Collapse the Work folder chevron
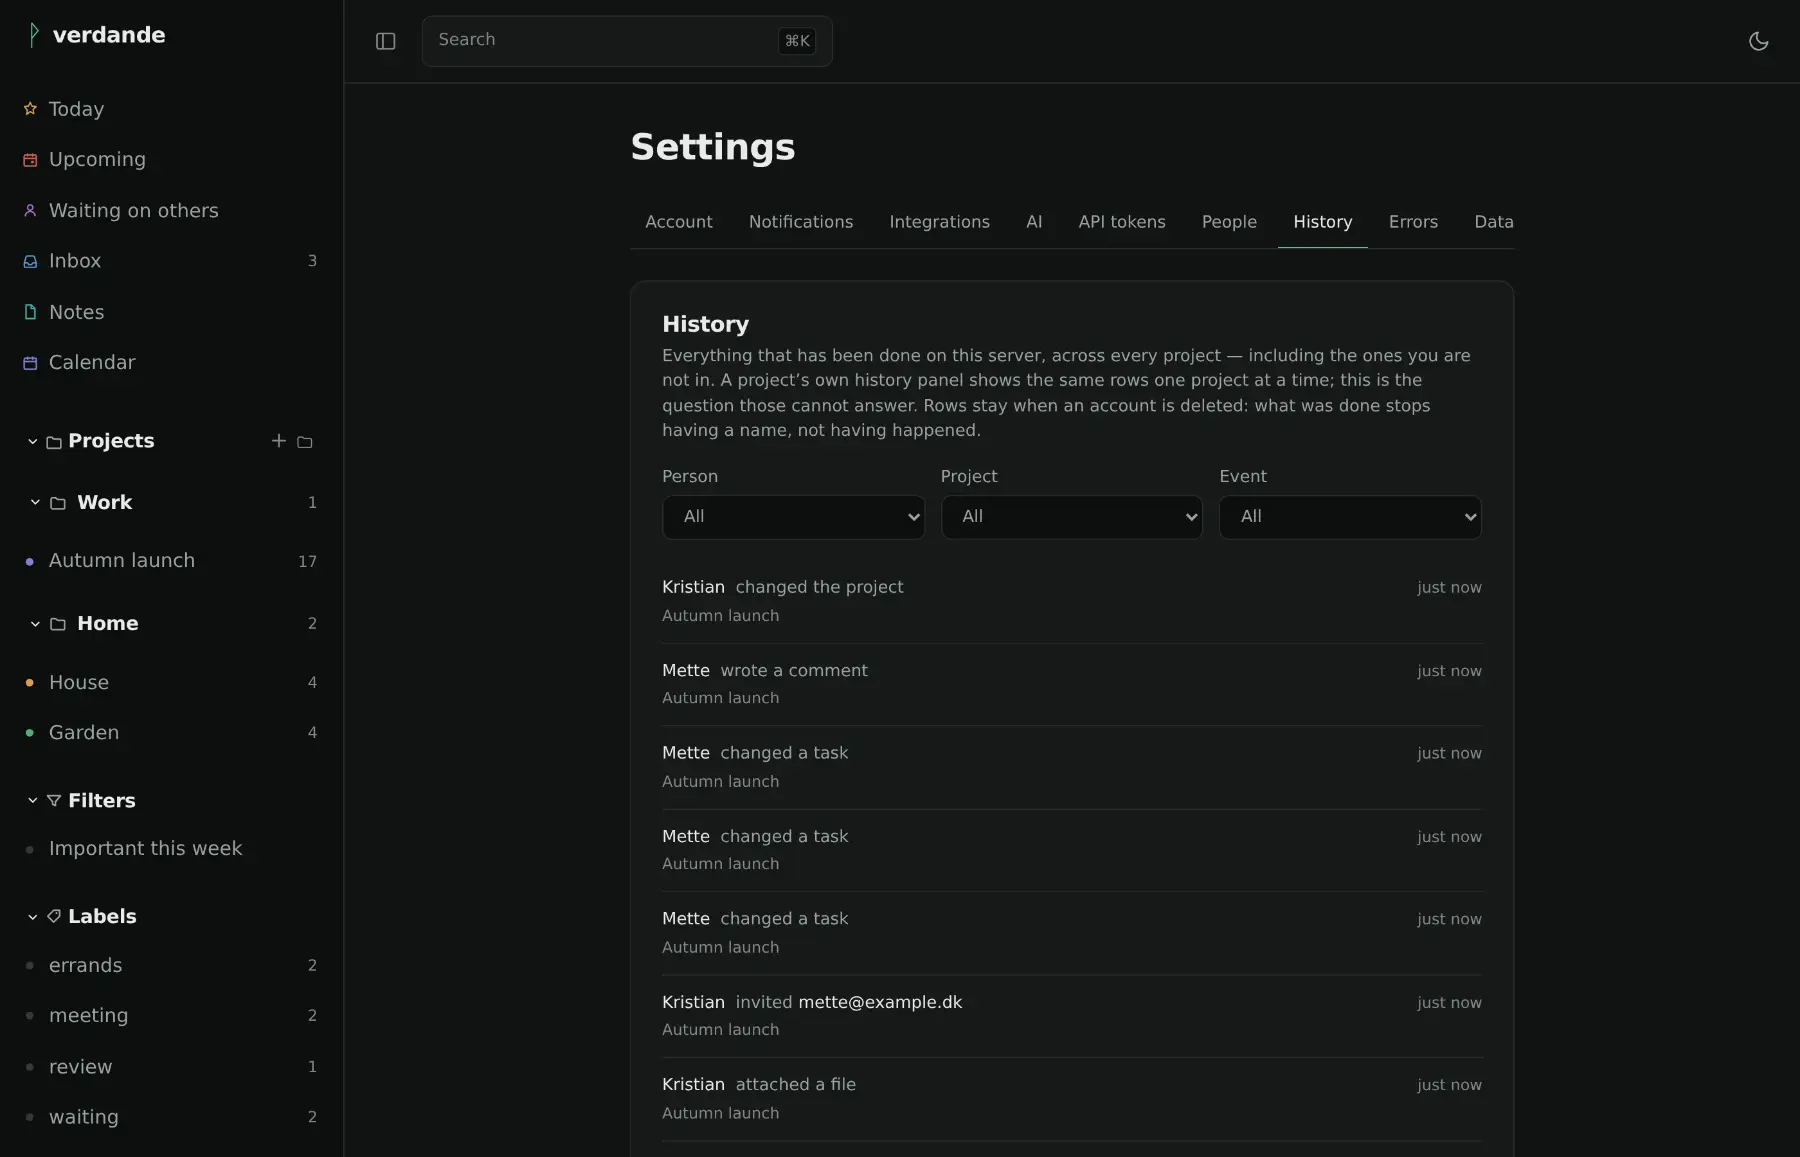 point(35,503)
